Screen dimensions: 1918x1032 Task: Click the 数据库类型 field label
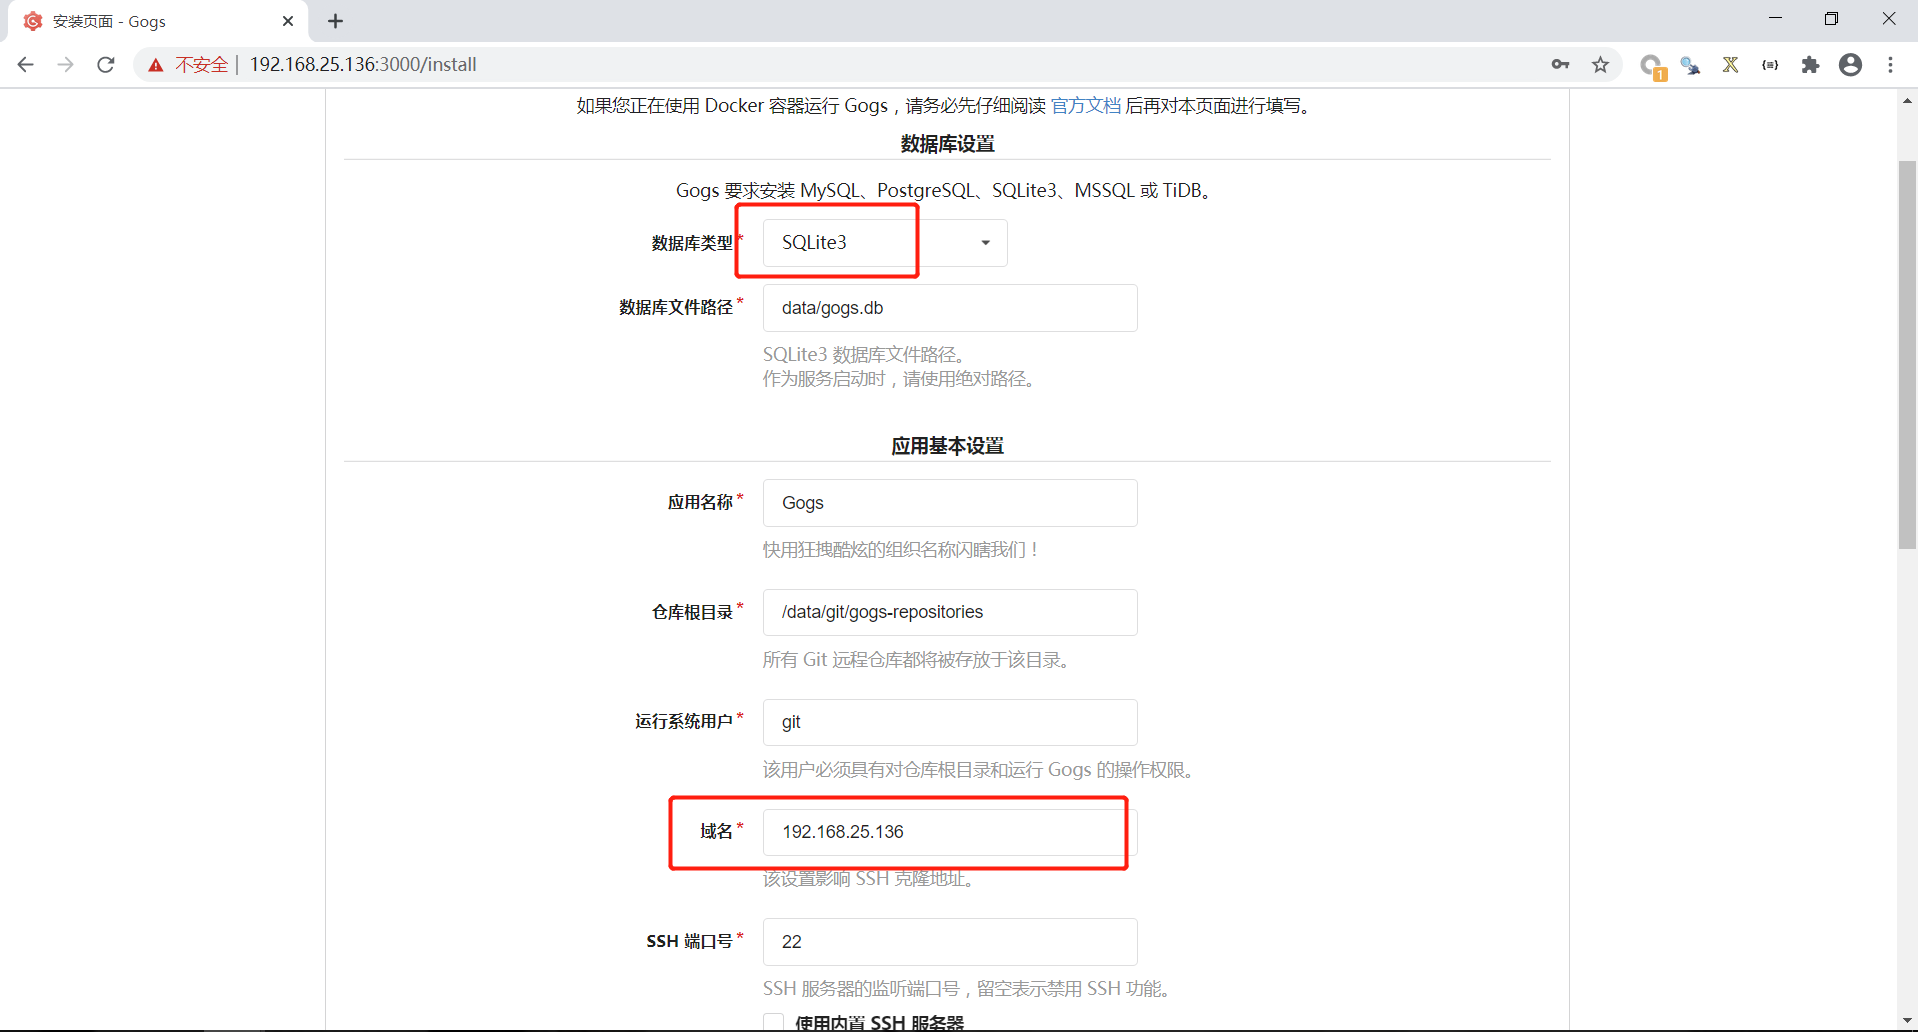coord(692,243)
